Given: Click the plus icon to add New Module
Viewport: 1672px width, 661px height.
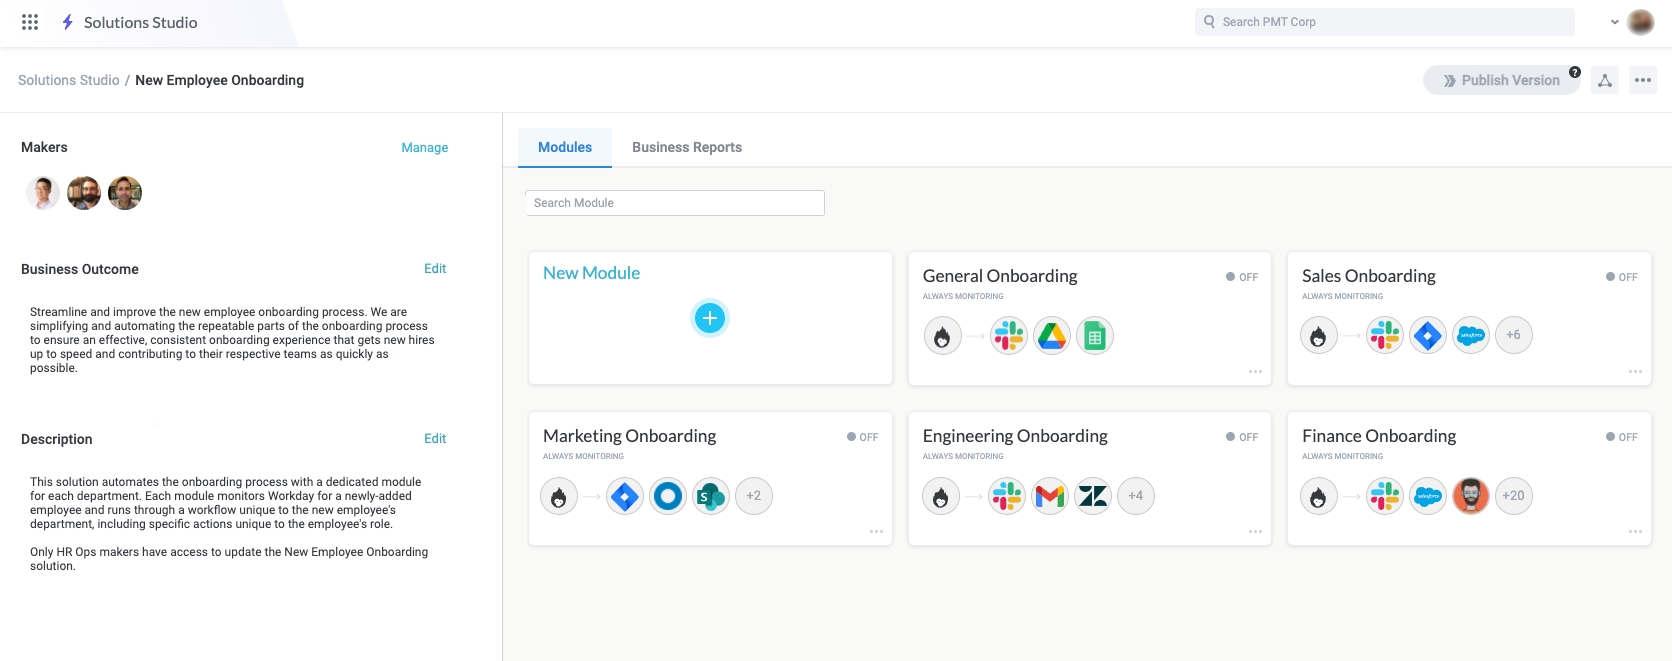Looking at the screenshot, I should [710, 318].
